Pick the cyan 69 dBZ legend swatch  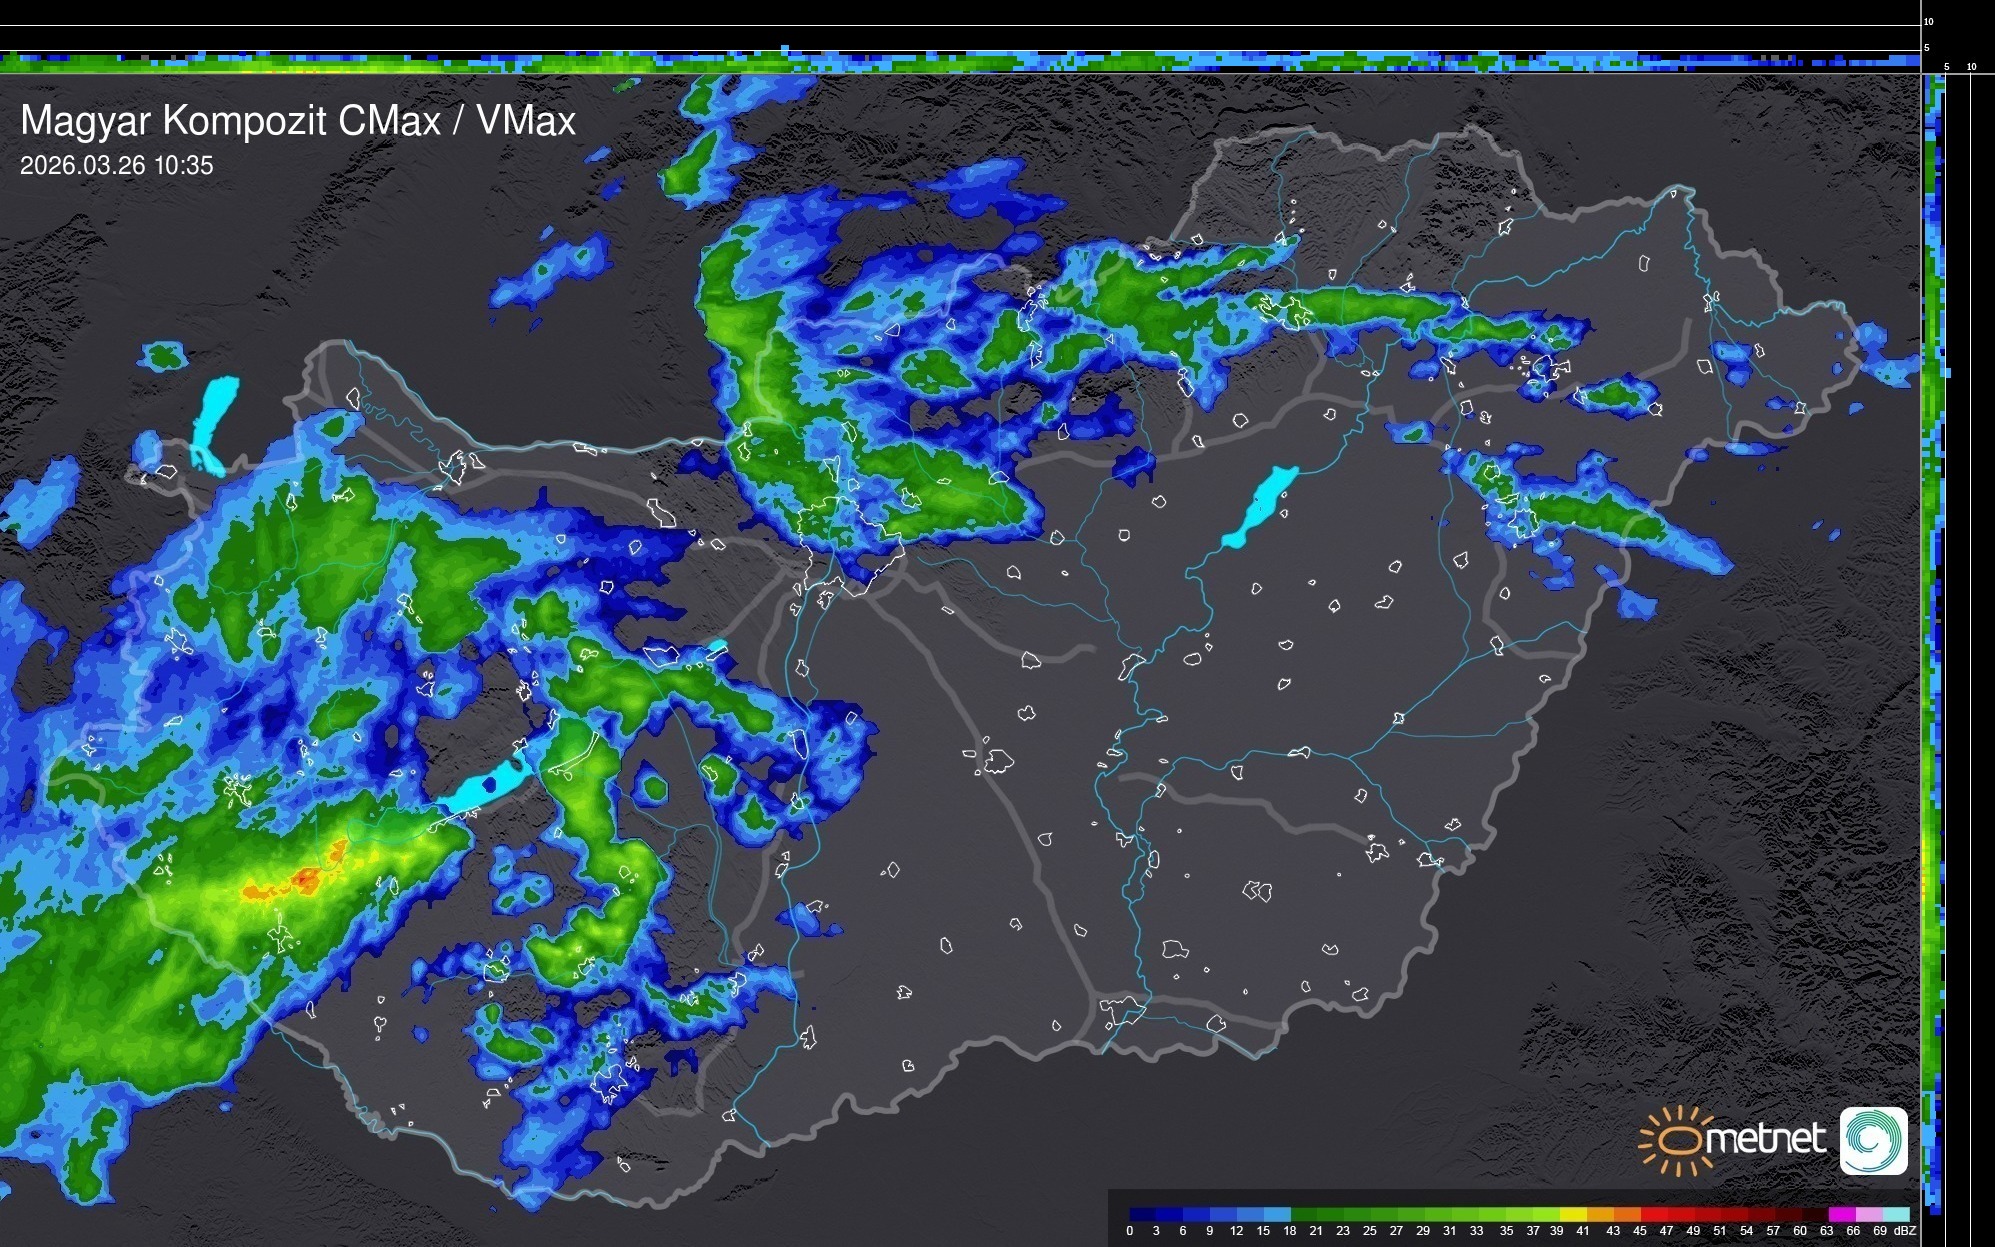pos(1895,1214)
